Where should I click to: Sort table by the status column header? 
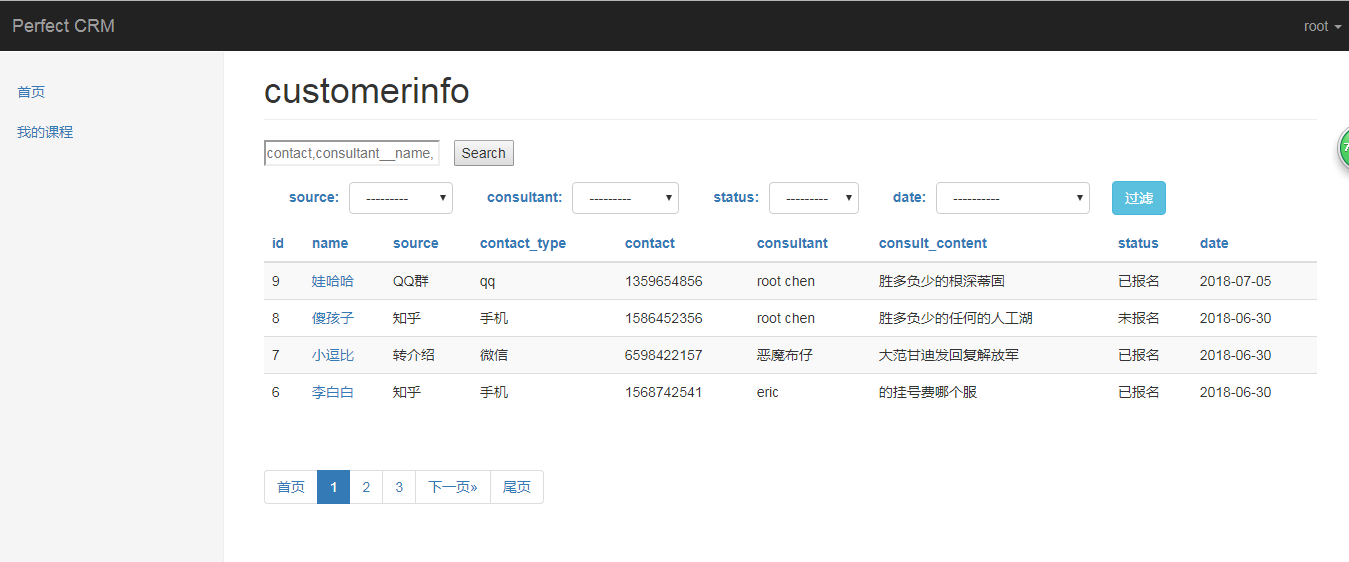tap(1138, 243)
